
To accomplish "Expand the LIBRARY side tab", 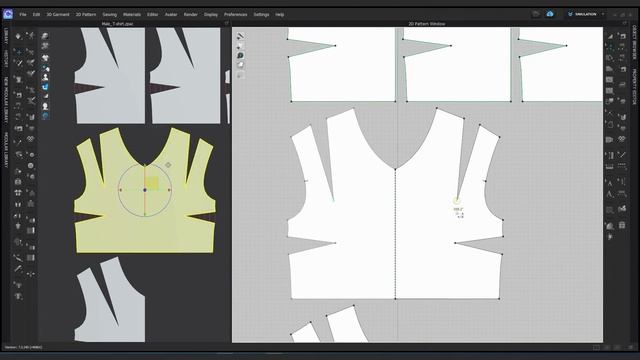I will click(6, 36).
